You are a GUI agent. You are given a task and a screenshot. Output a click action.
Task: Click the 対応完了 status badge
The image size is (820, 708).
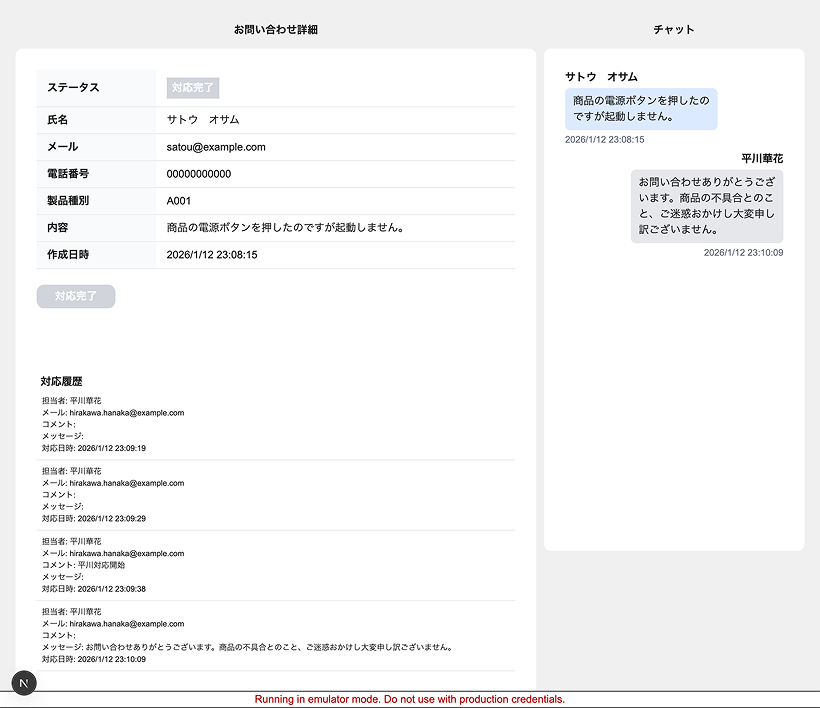coord(193,88)
